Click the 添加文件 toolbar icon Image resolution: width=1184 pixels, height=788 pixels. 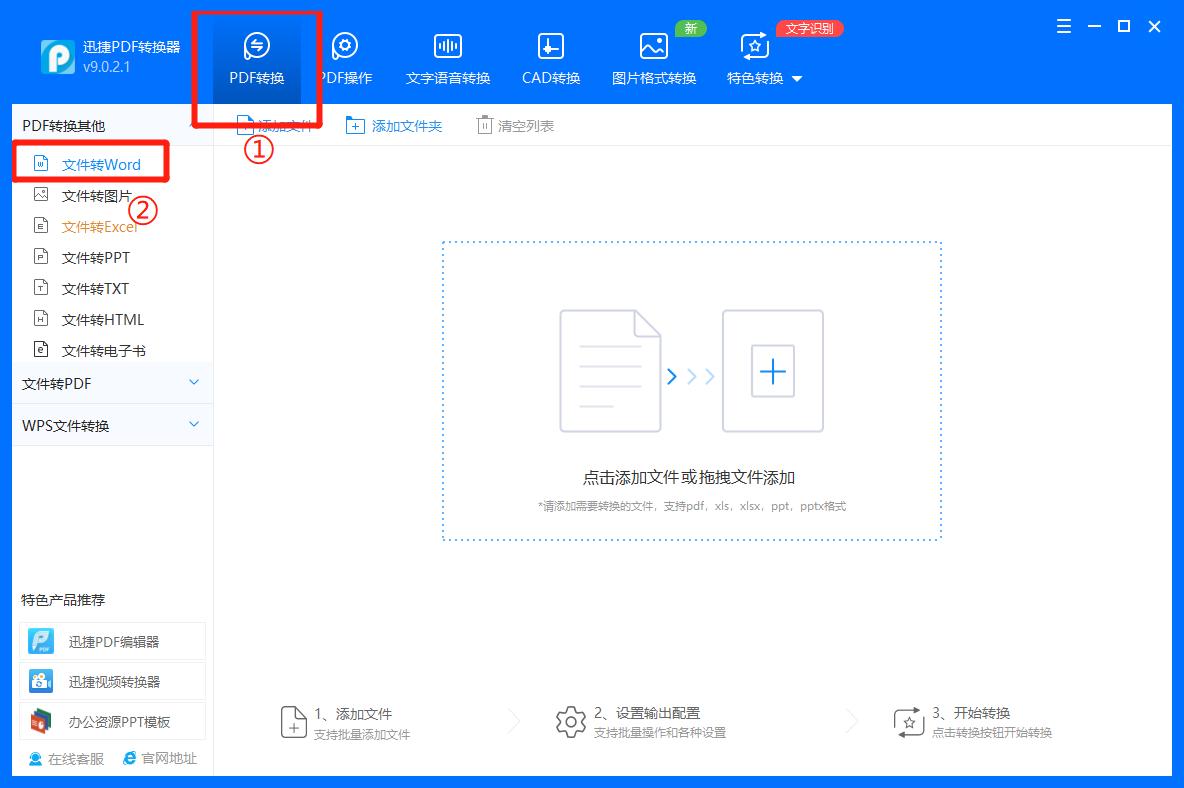click(247, 124)
